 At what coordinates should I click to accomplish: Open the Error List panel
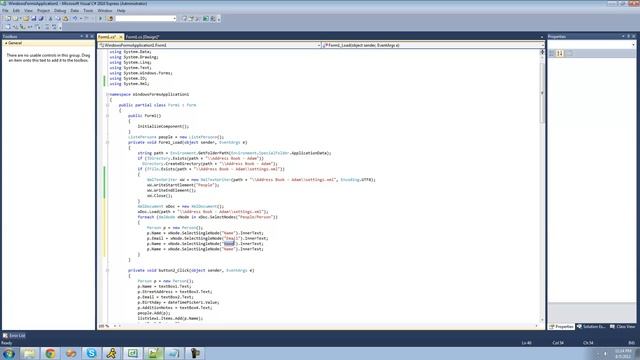[14, 336]
